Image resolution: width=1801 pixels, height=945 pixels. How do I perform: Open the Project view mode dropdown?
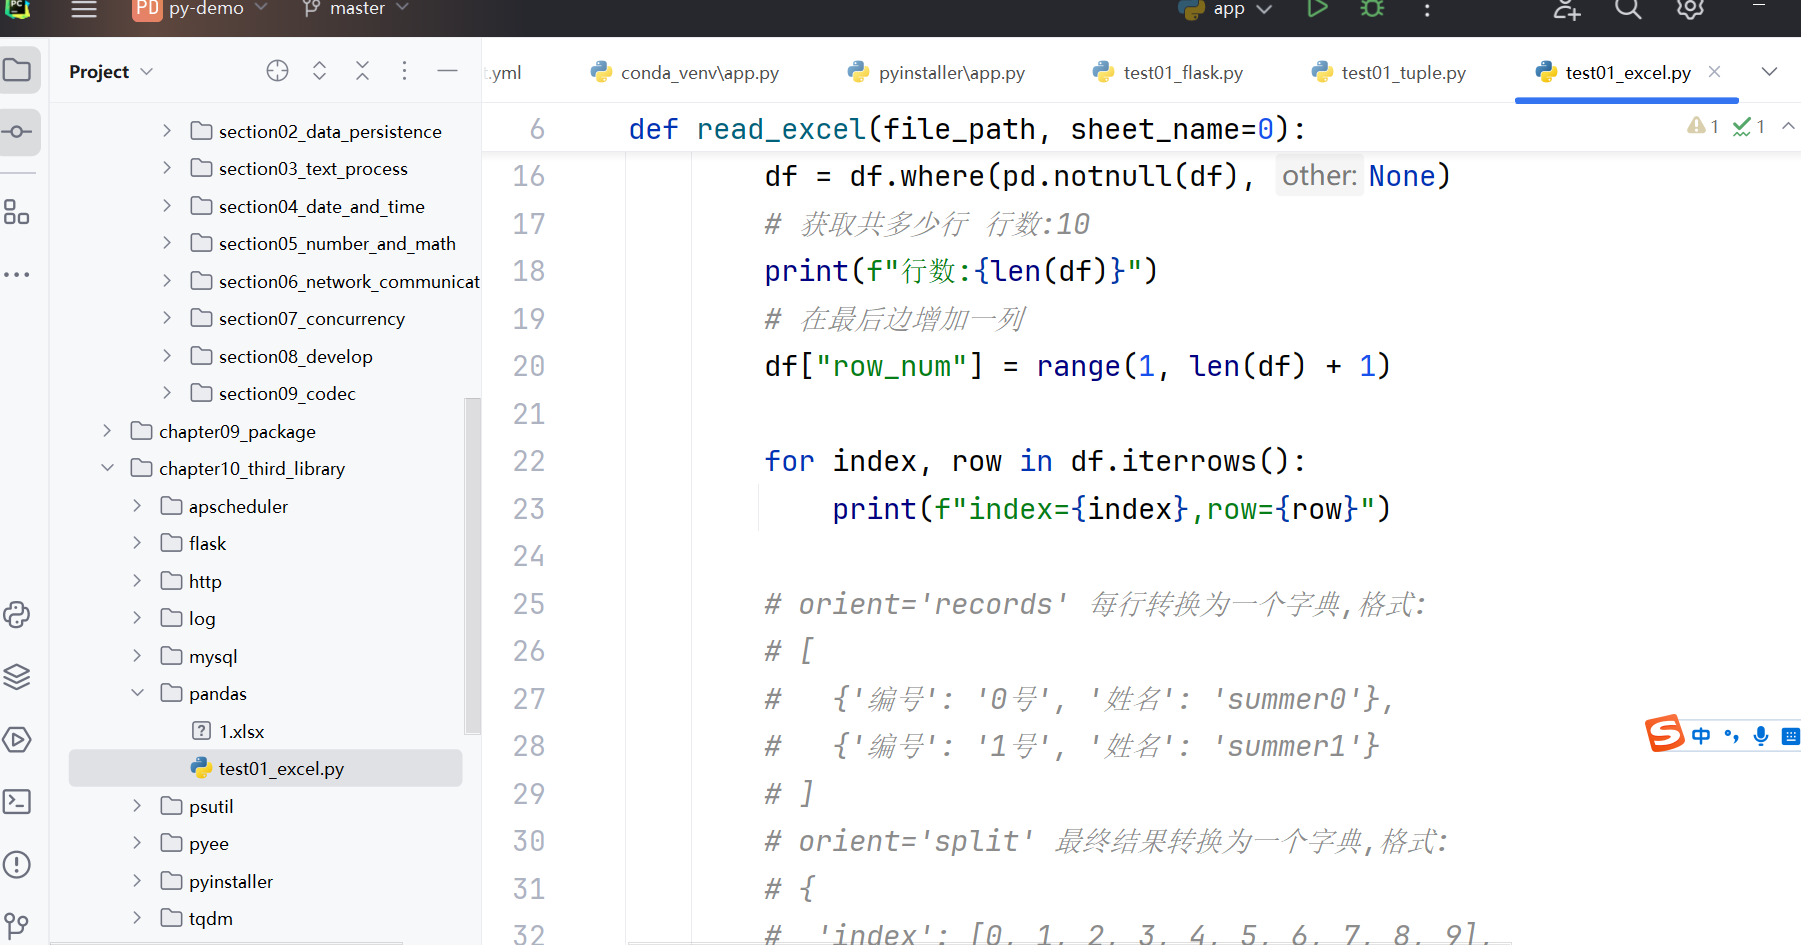(x=111, y=72)
